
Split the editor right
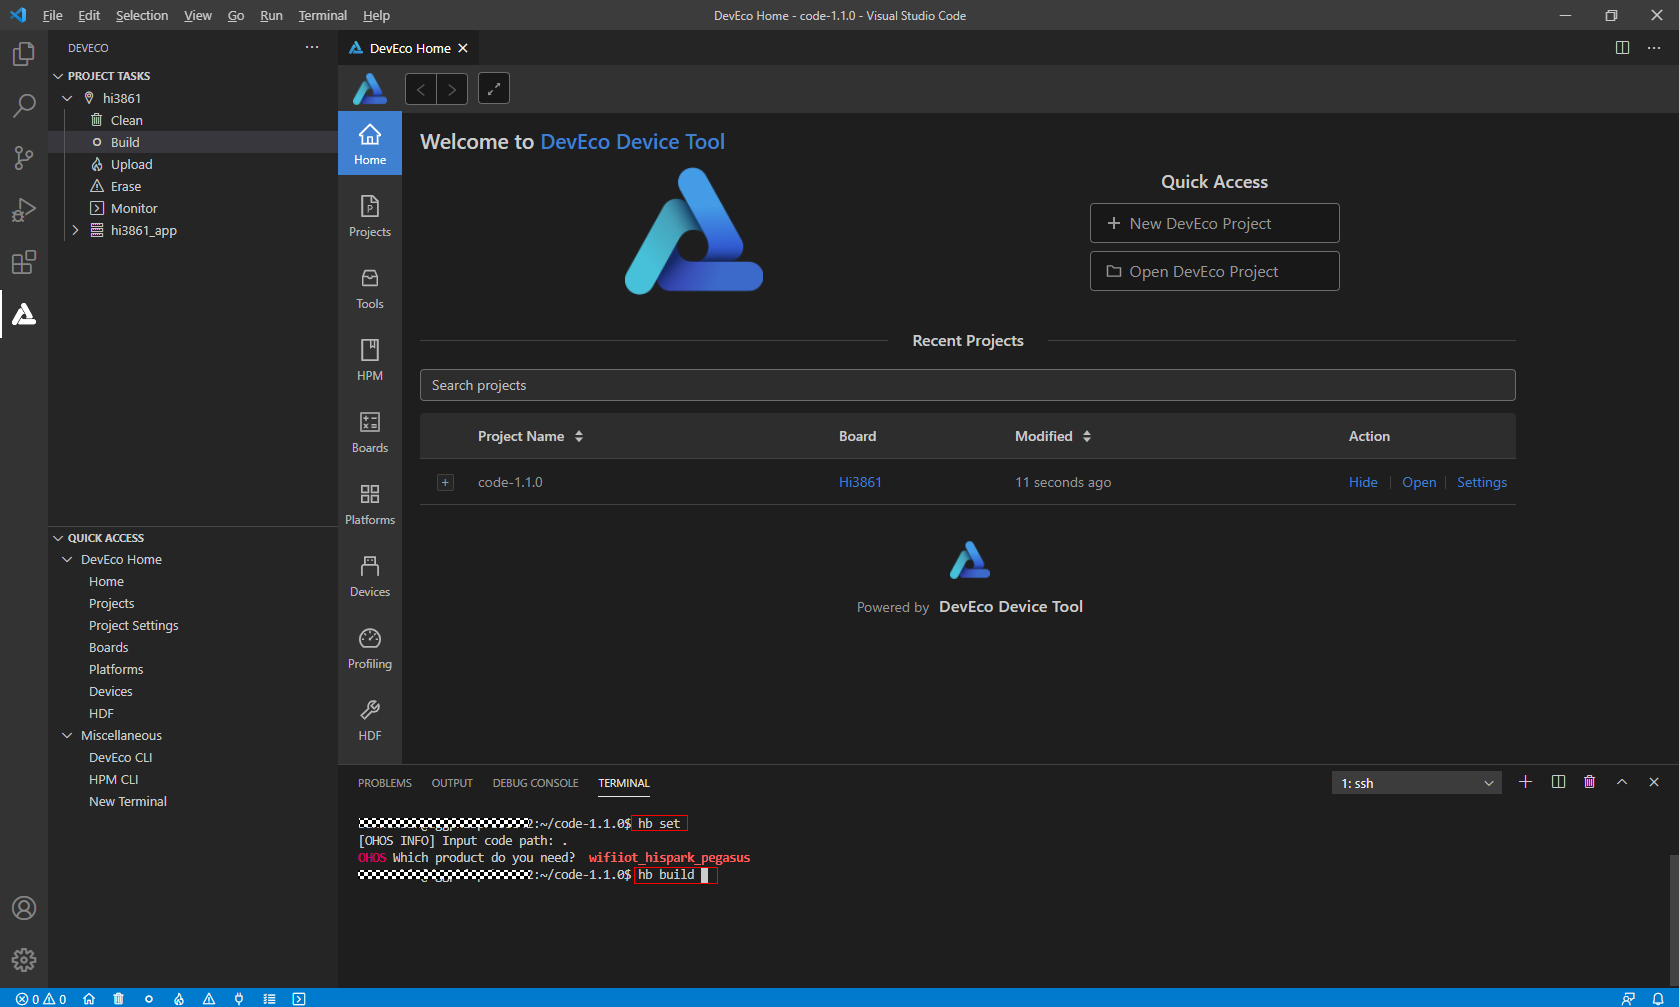pyautogui.click(x=1622, y=48)
